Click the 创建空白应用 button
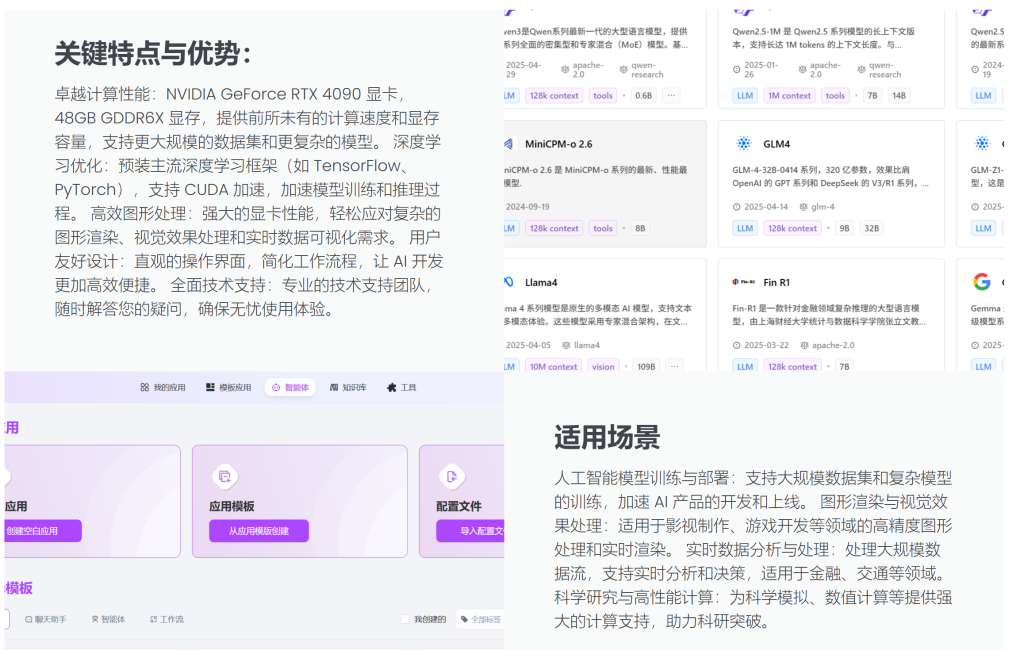 point(41,531)
